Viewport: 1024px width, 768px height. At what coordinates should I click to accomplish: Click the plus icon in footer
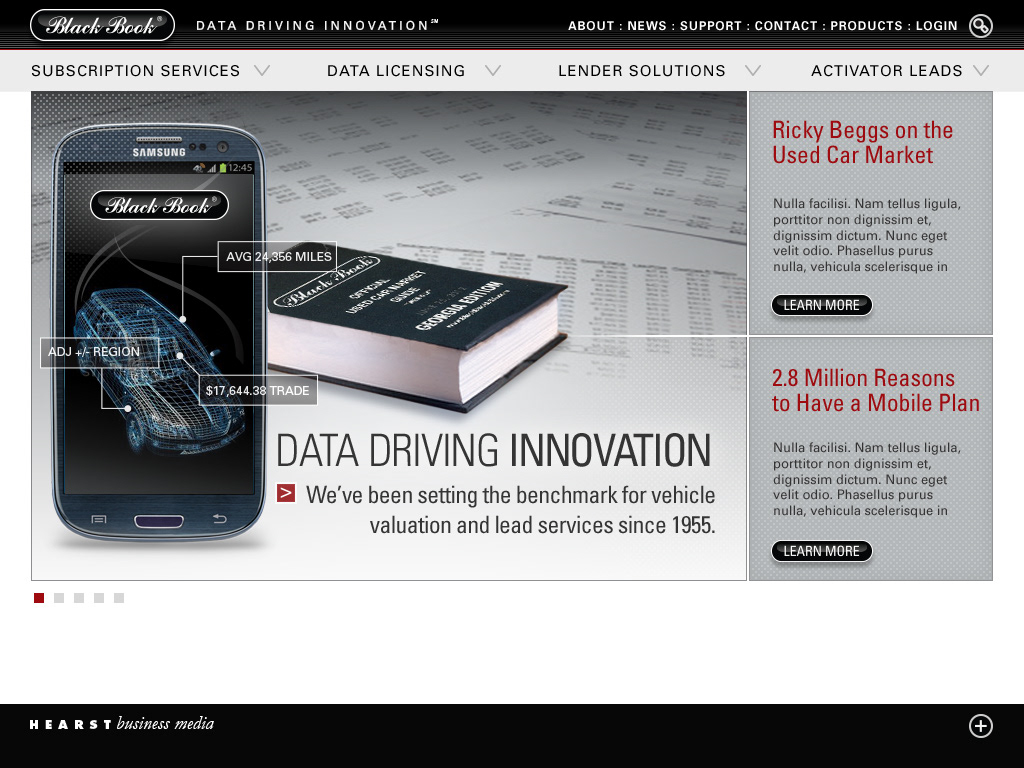[980, 726]
